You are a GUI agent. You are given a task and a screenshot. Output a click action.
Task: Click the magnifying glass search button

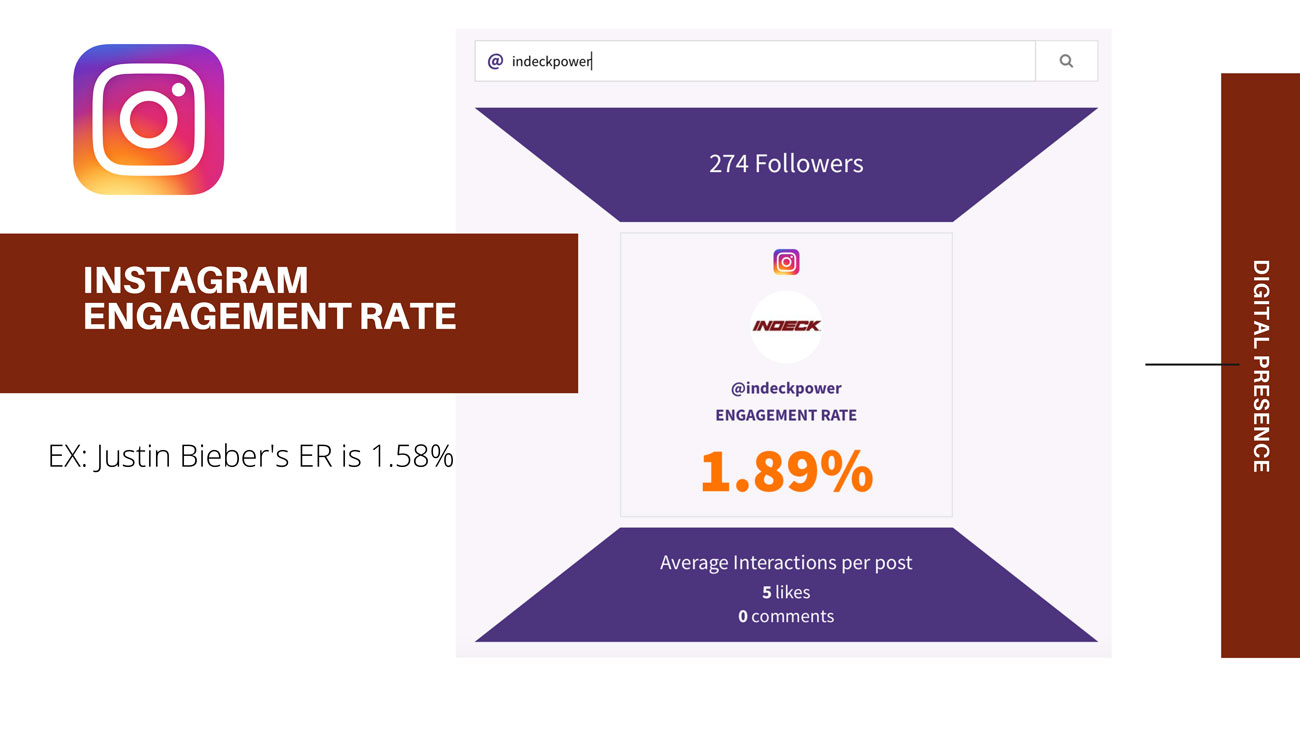tap(1066, 61)
